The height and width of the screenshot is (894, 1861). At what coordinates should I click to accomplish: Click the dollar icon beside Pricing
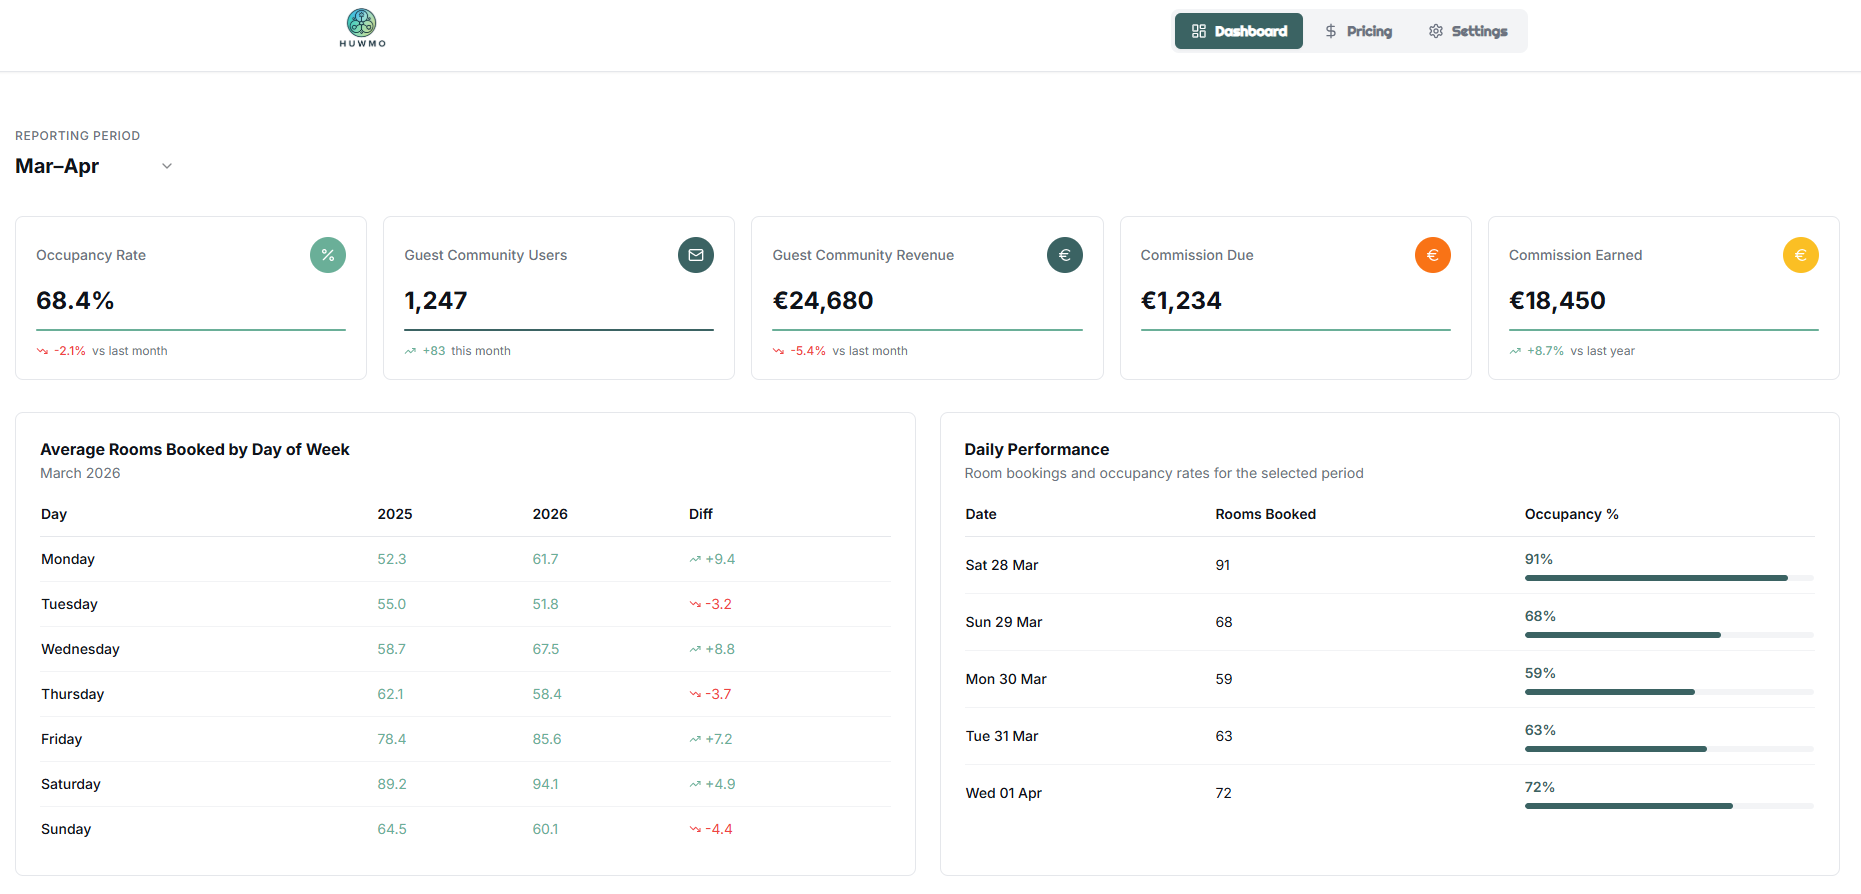1331,31
